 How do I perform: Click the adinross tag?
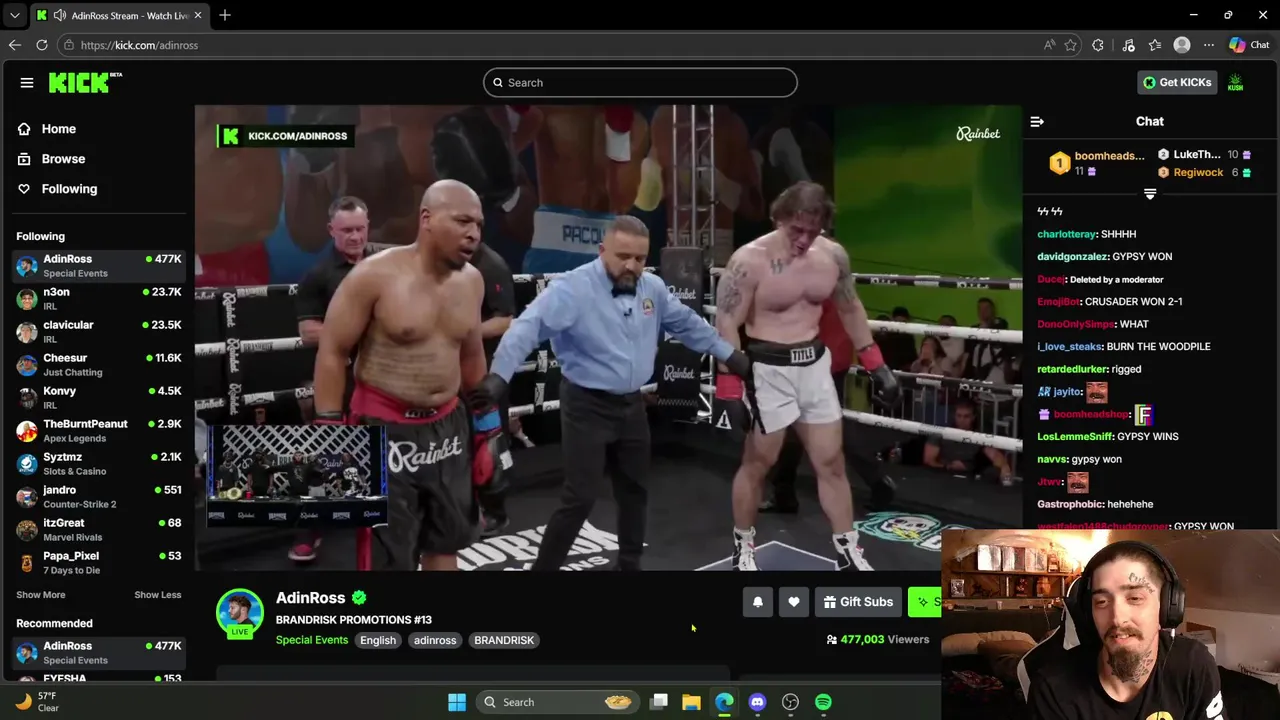coord(435,640)
